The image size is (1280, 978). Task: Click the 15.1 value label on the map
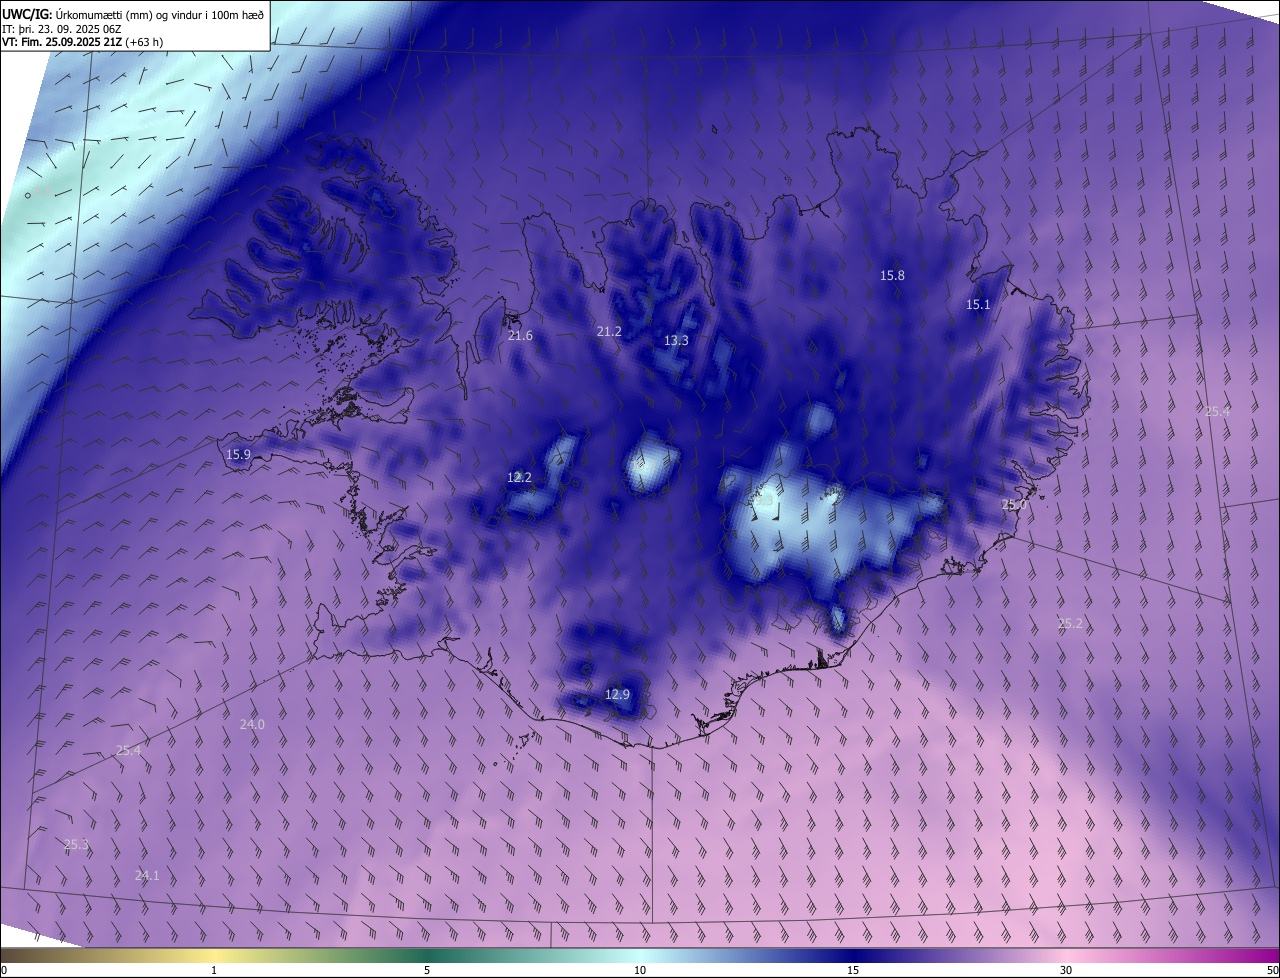[x=978, y=305]
